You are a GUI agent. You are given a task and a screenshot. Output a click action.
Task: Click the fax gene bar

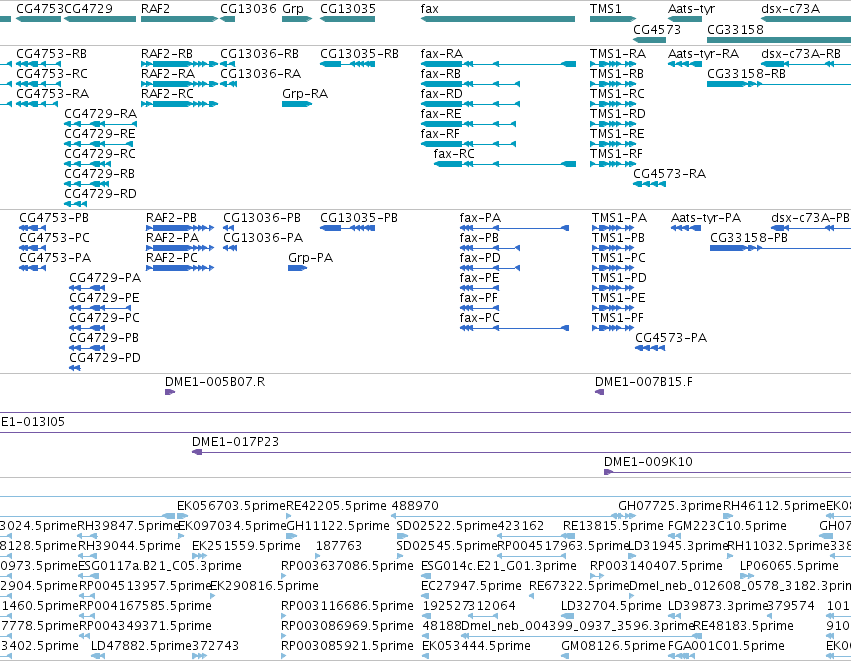[498, 19]
